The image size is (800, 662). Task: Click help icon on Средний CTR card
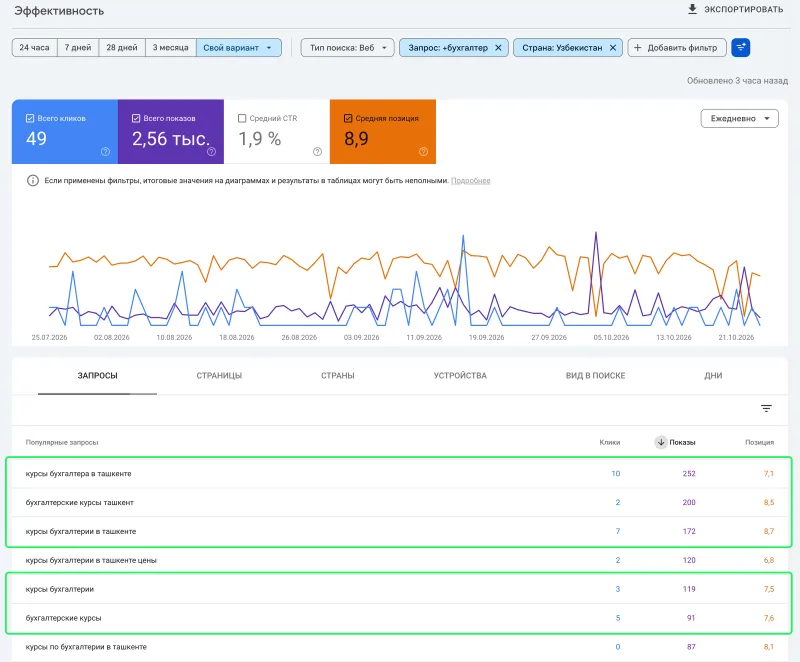[317, 151]
